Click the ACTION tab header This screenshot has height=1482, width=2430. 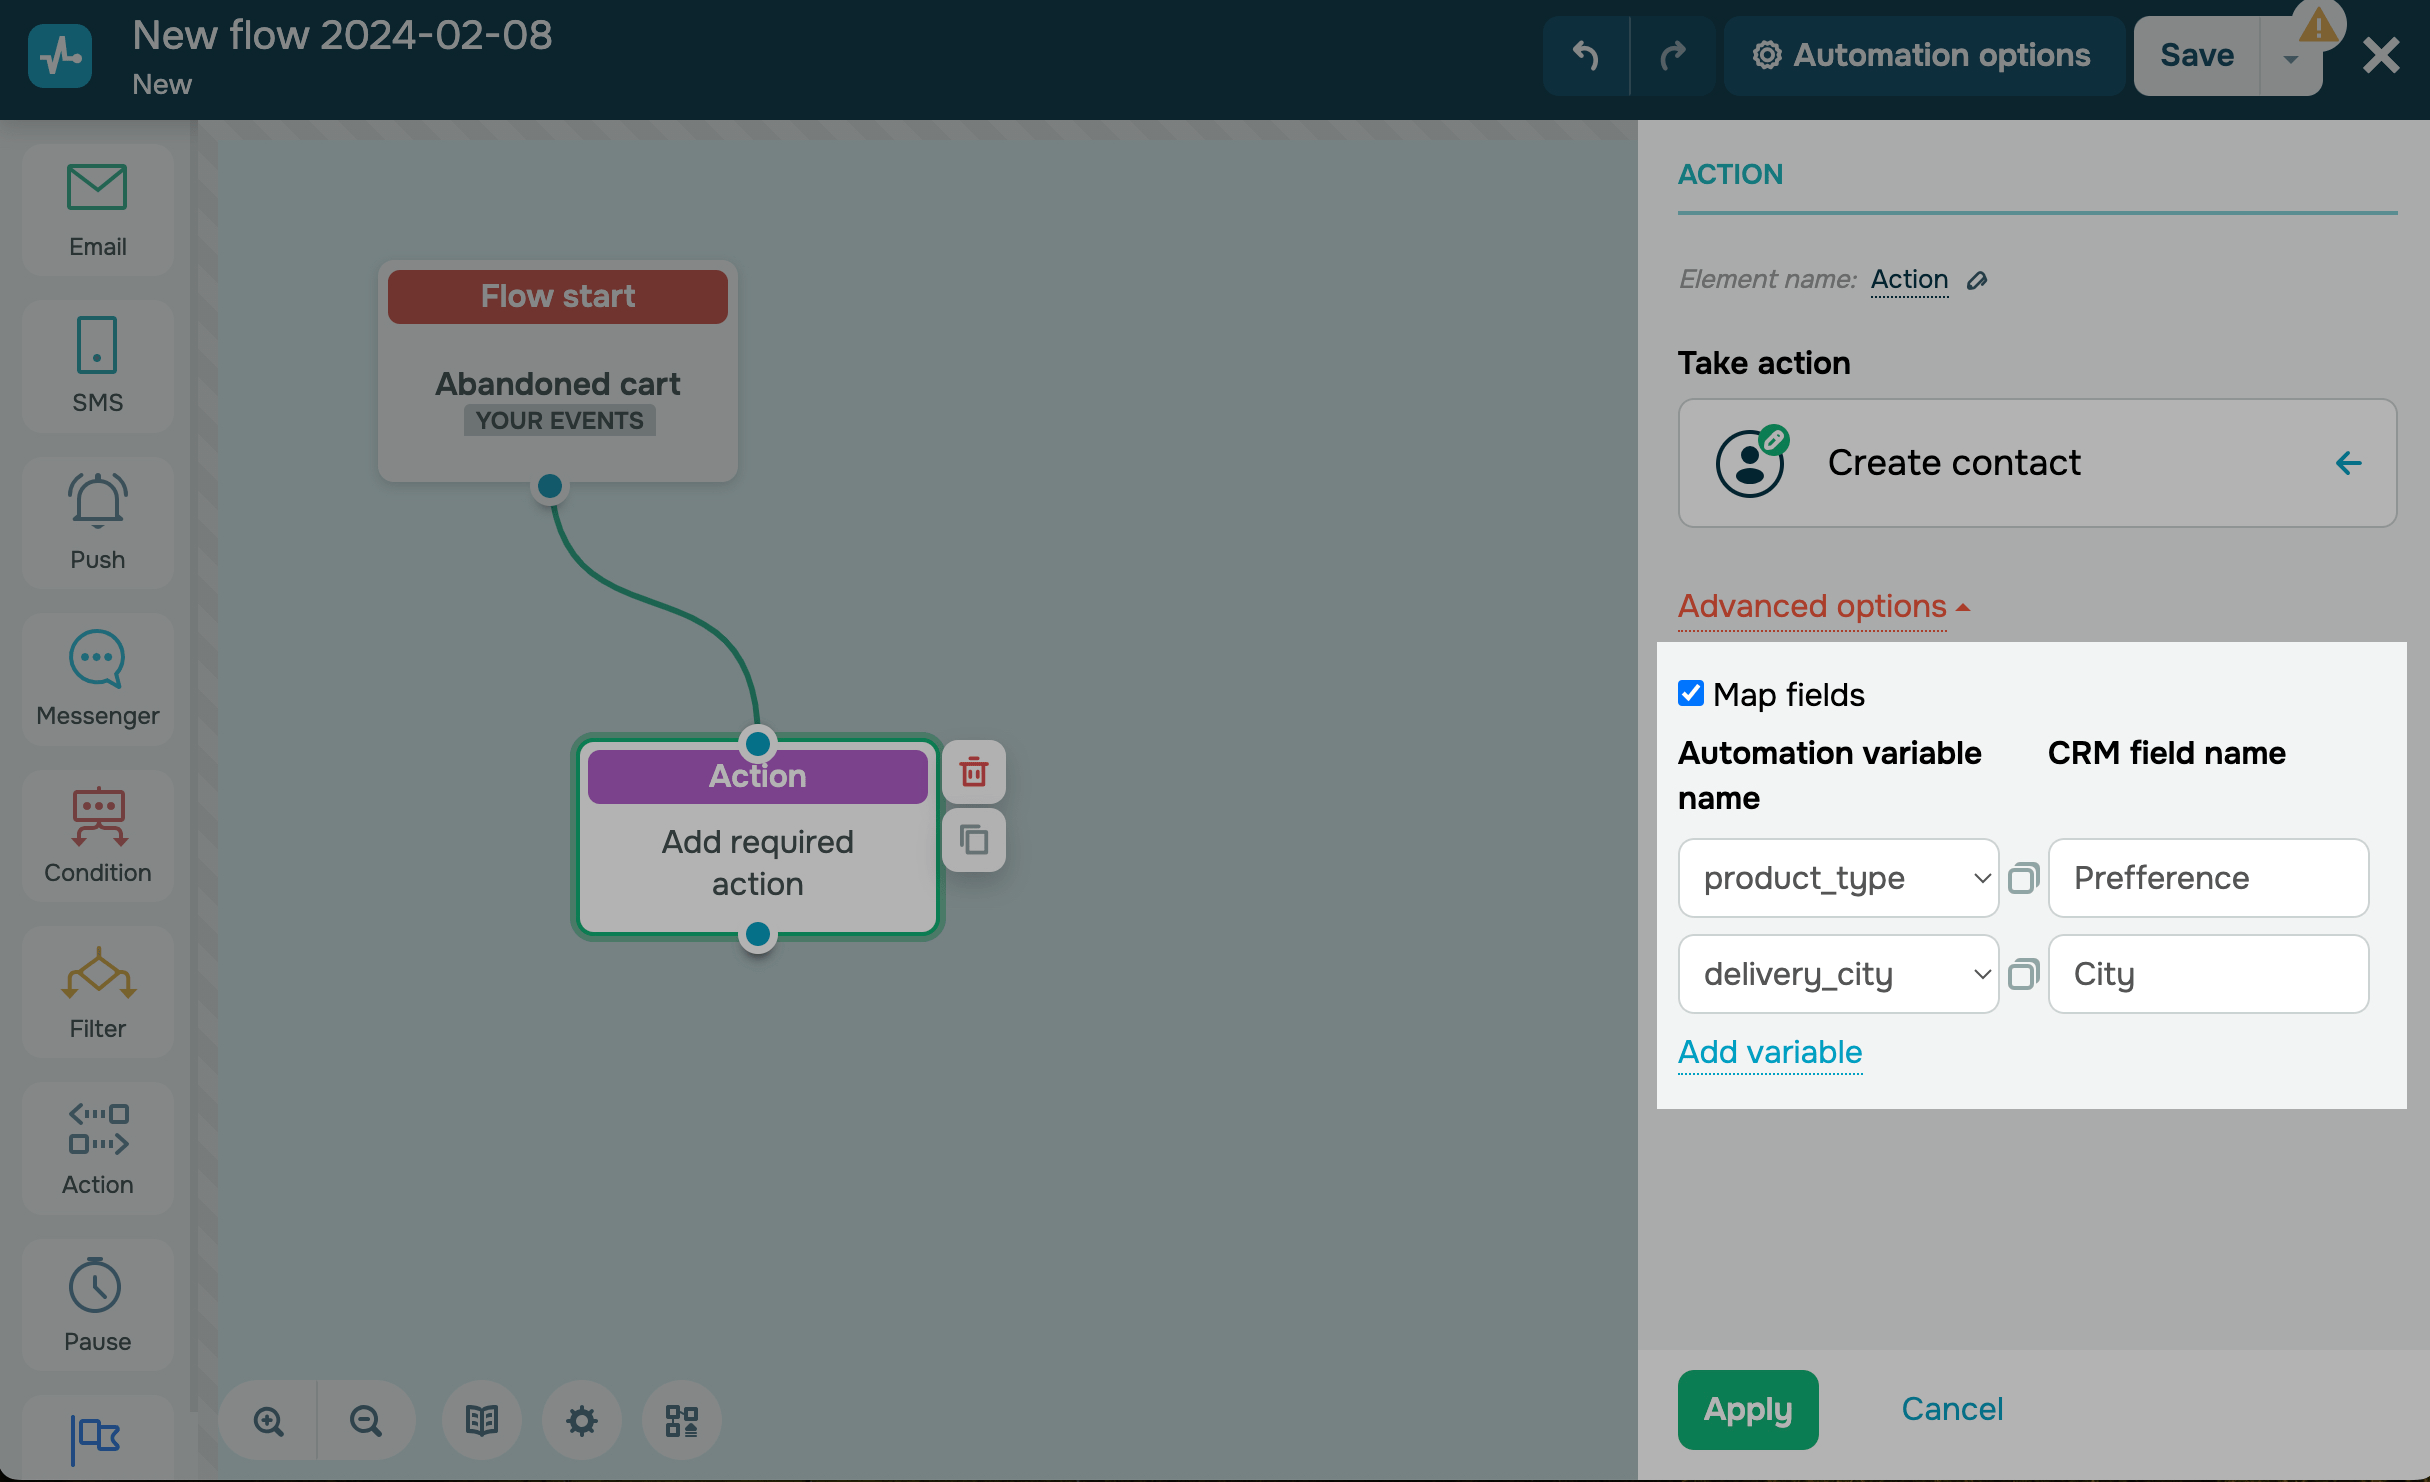tap(1730, 174)
